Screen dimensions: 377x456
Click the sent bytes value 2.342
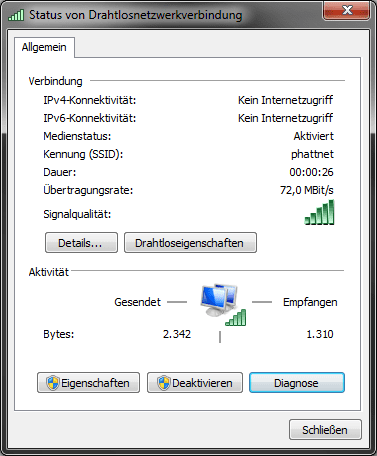[x=177, y=334]
